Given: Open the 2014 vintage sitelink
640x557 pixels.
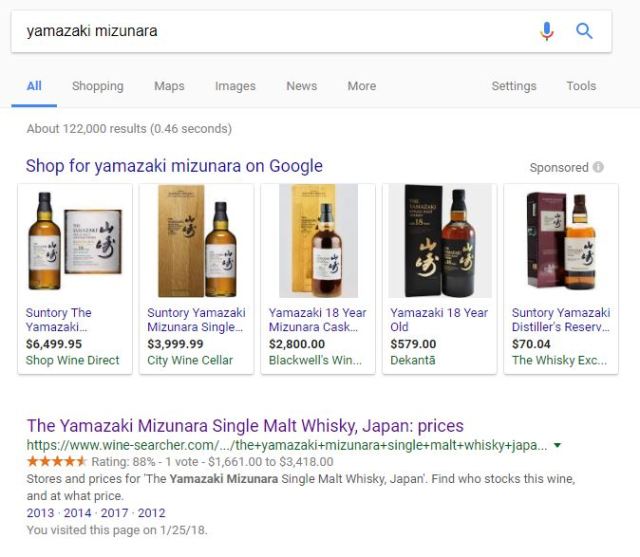Looking at the screenshot, I should coord(78,513).
